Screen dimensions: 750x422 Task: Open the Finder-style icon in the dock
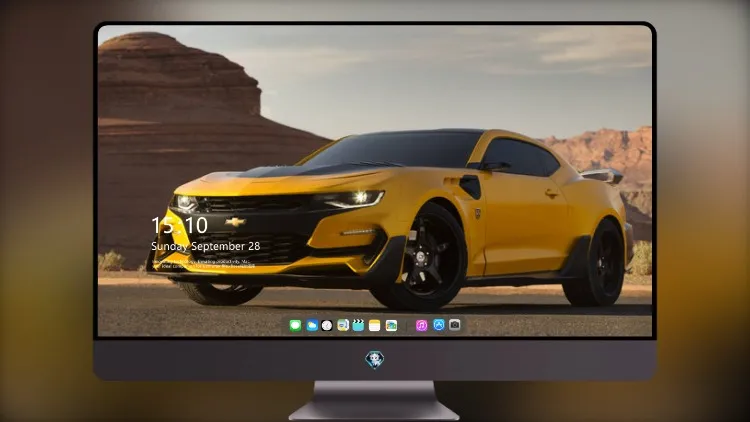point(342,325)
